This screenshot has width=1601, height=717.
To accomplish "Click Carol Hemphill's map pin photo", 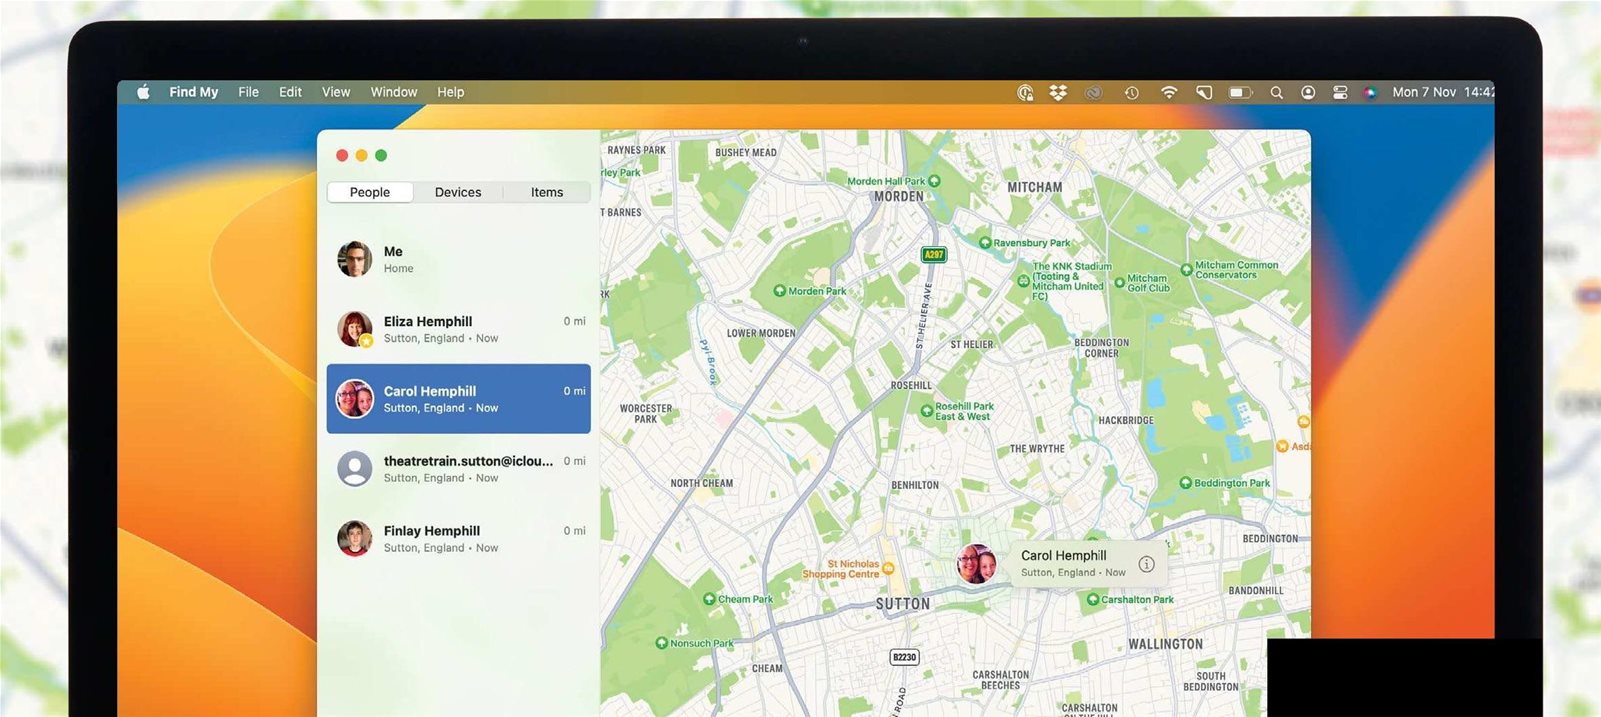I will [976, 564].
